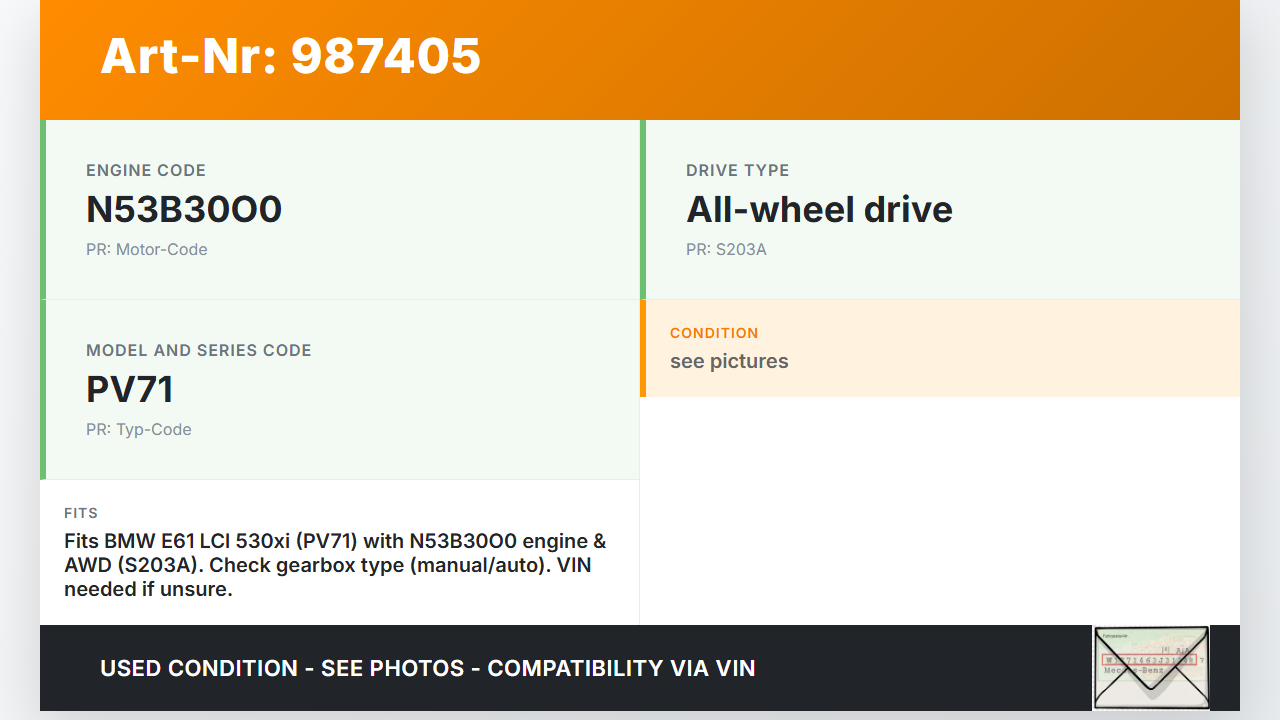The height and width of the screenshot is (720, 1280).
Task: Click the BMW E61 LCI fitment description
Action: 335,565
